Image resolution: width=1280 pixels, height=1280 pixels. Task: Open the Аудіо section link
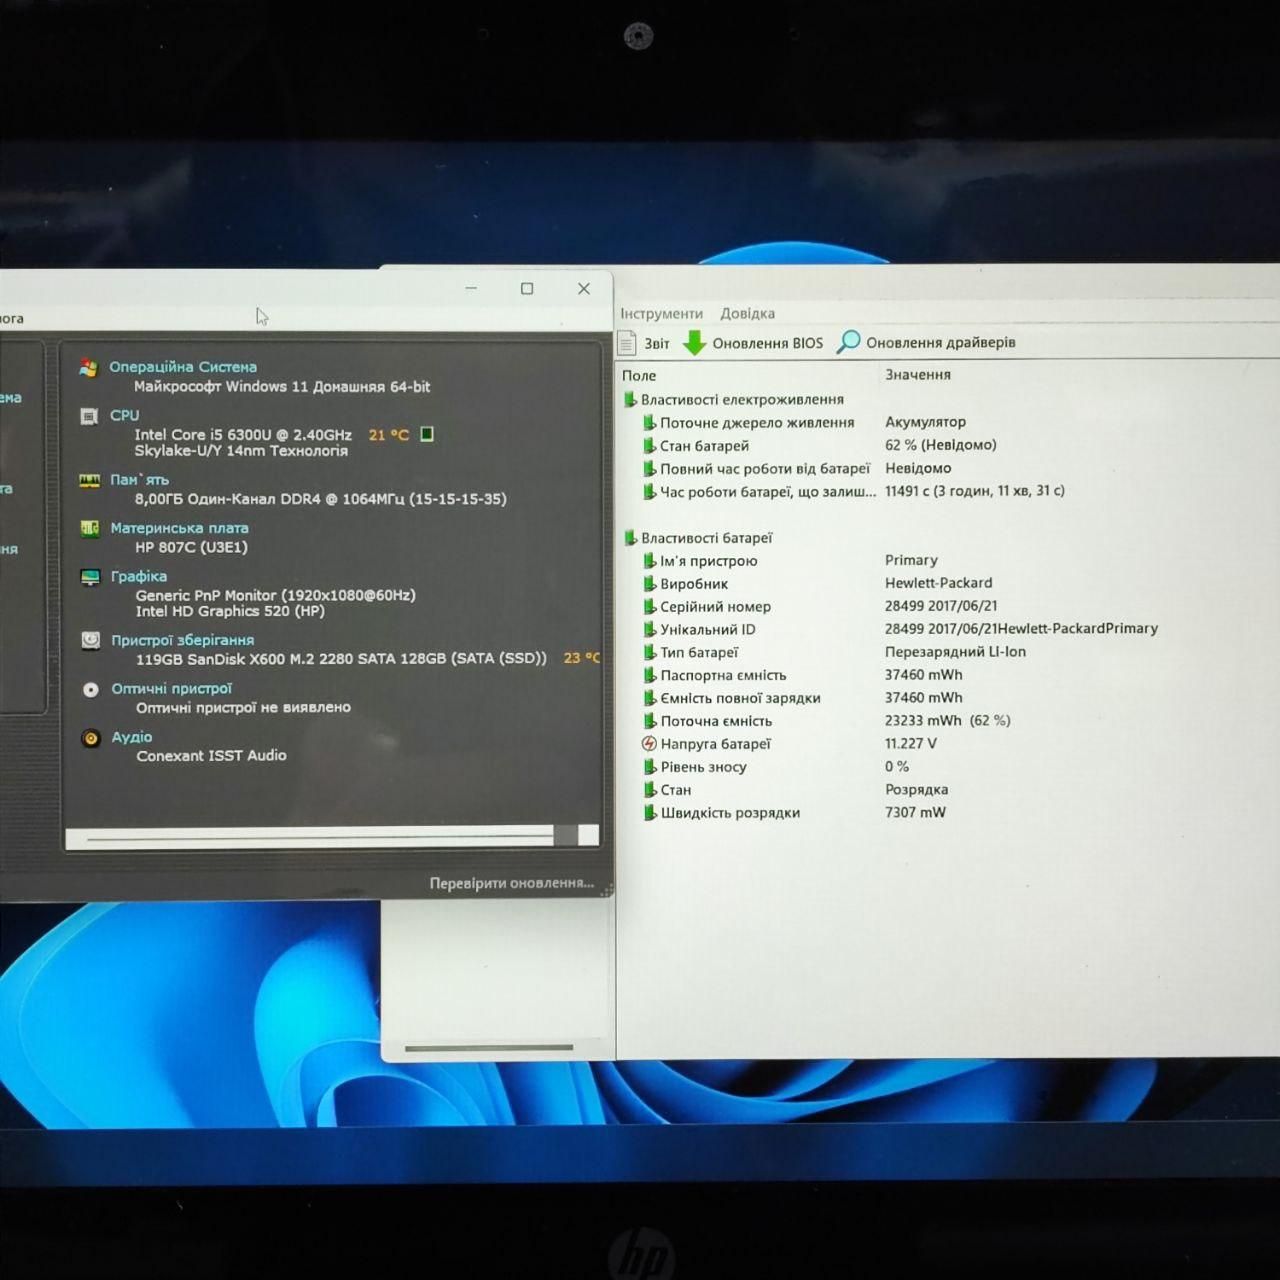click(x=132, y=738)
